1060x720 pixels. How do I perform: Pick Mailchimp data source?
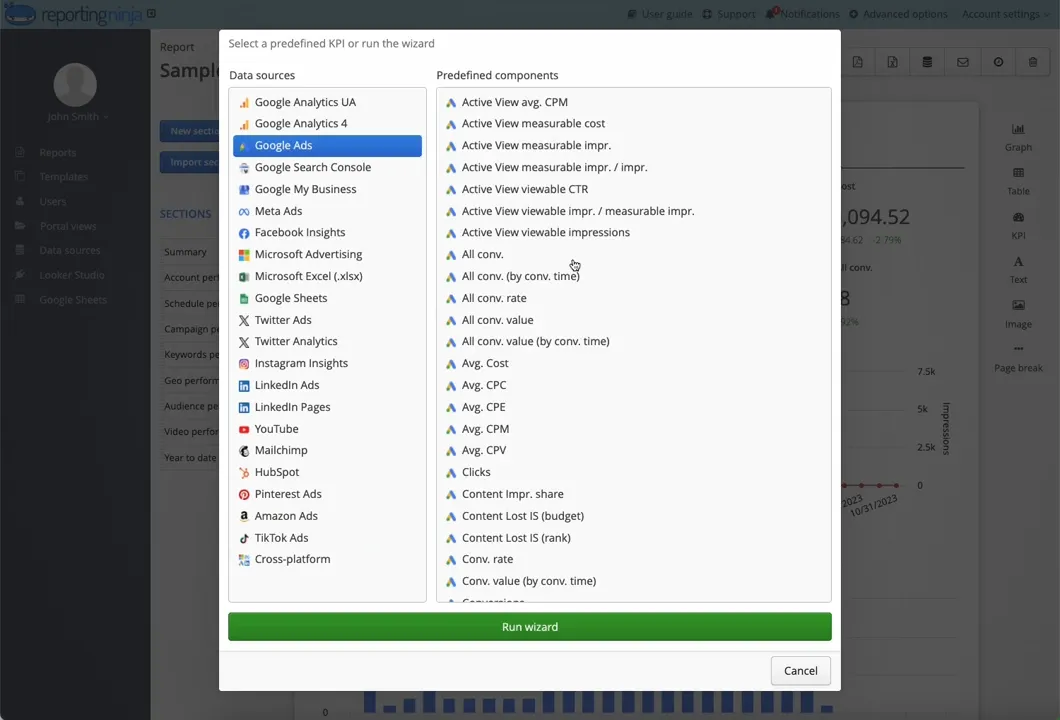[327, 450]
